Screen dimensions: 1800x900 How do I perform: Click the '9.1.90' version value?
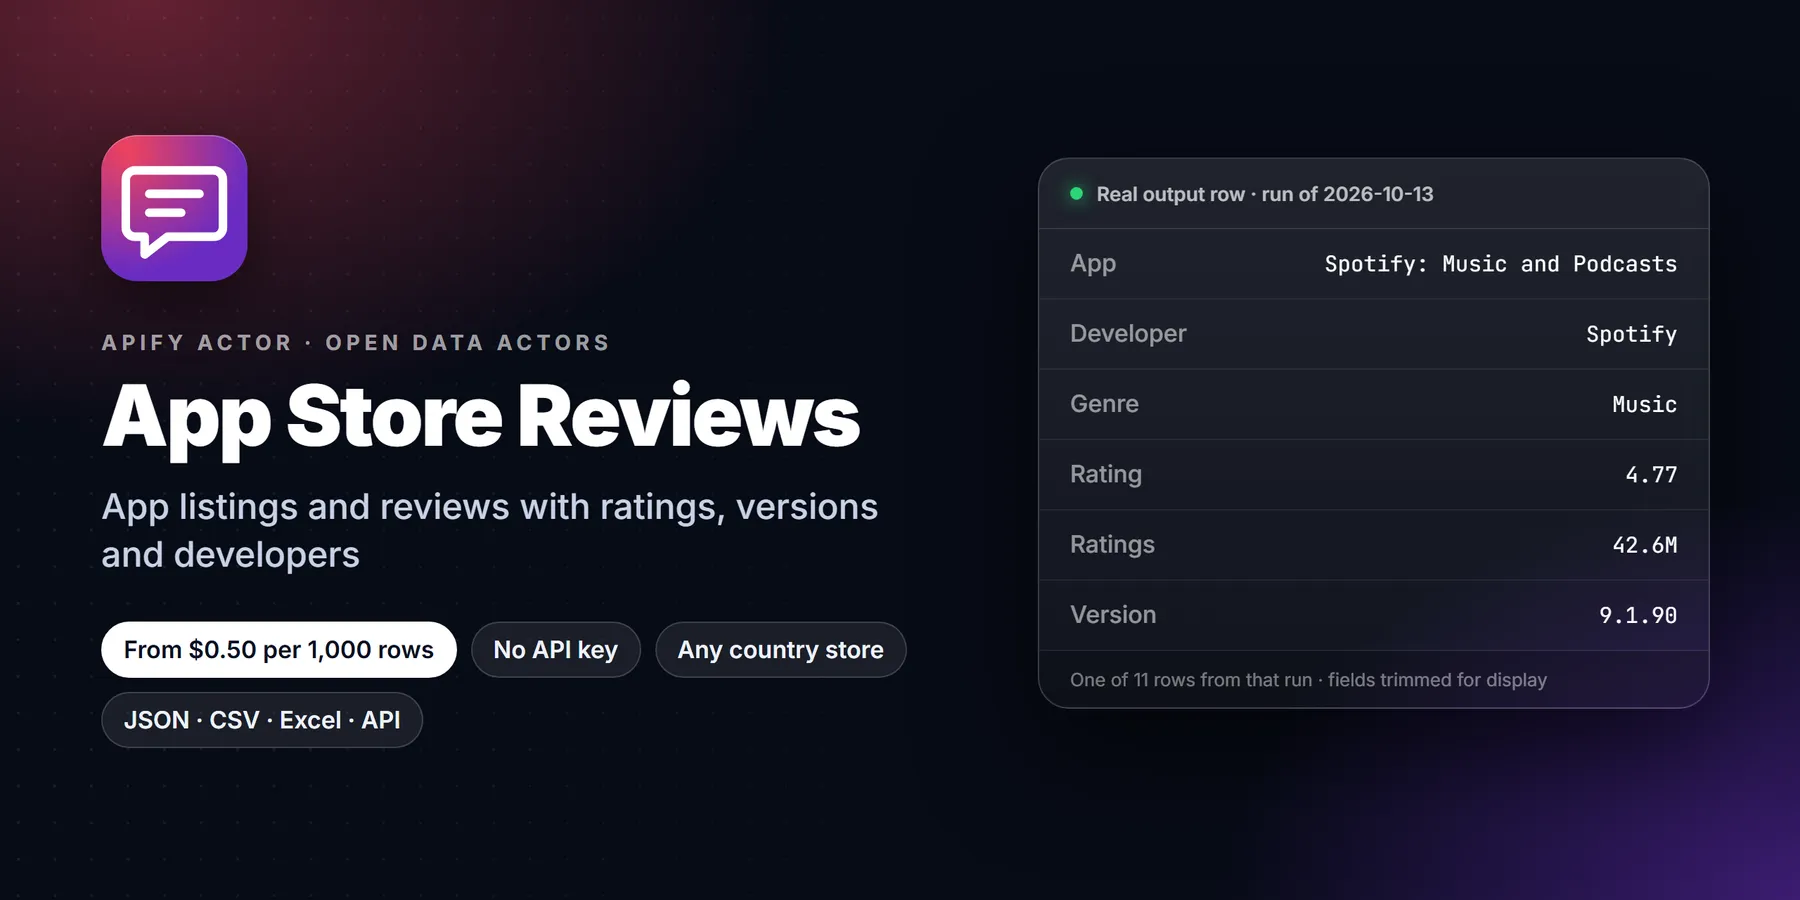pyautogui.click(x=1638, y=615)
